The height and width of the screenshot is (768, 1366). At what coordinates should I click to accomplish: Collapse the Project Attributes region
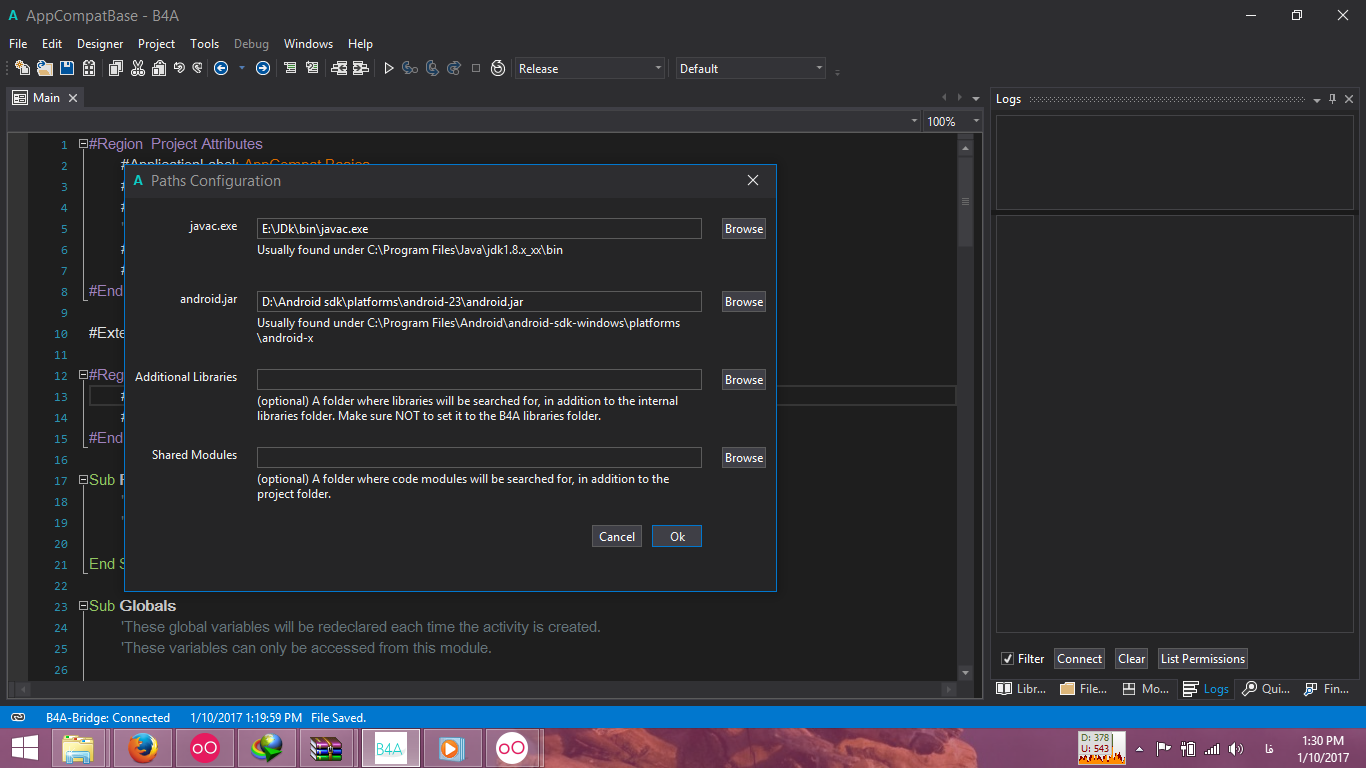point(84,144)
